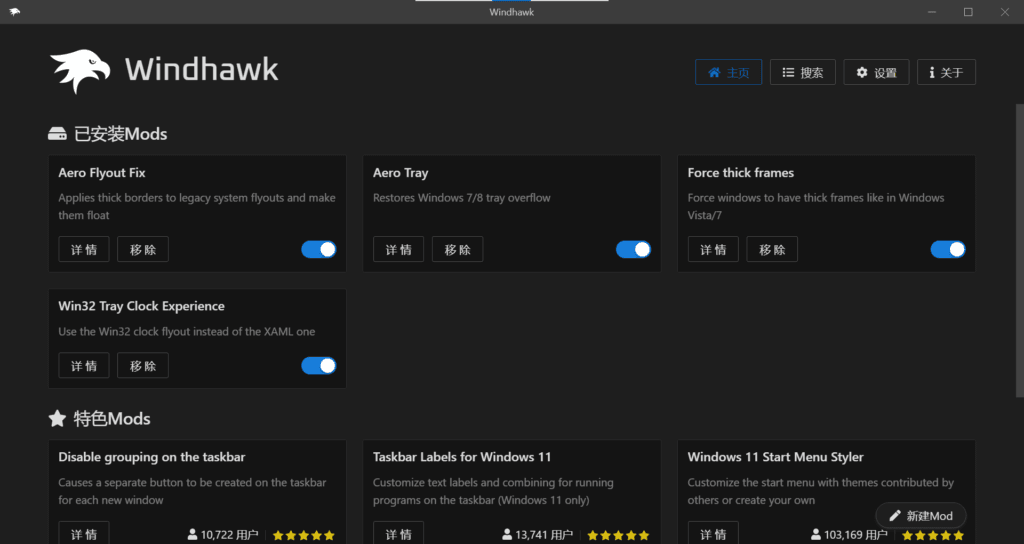The height and width of the screenshot is (544, 1024).
Task: Open the 设置 settings page
Action: pyautogui.click(x=876, y=72)
